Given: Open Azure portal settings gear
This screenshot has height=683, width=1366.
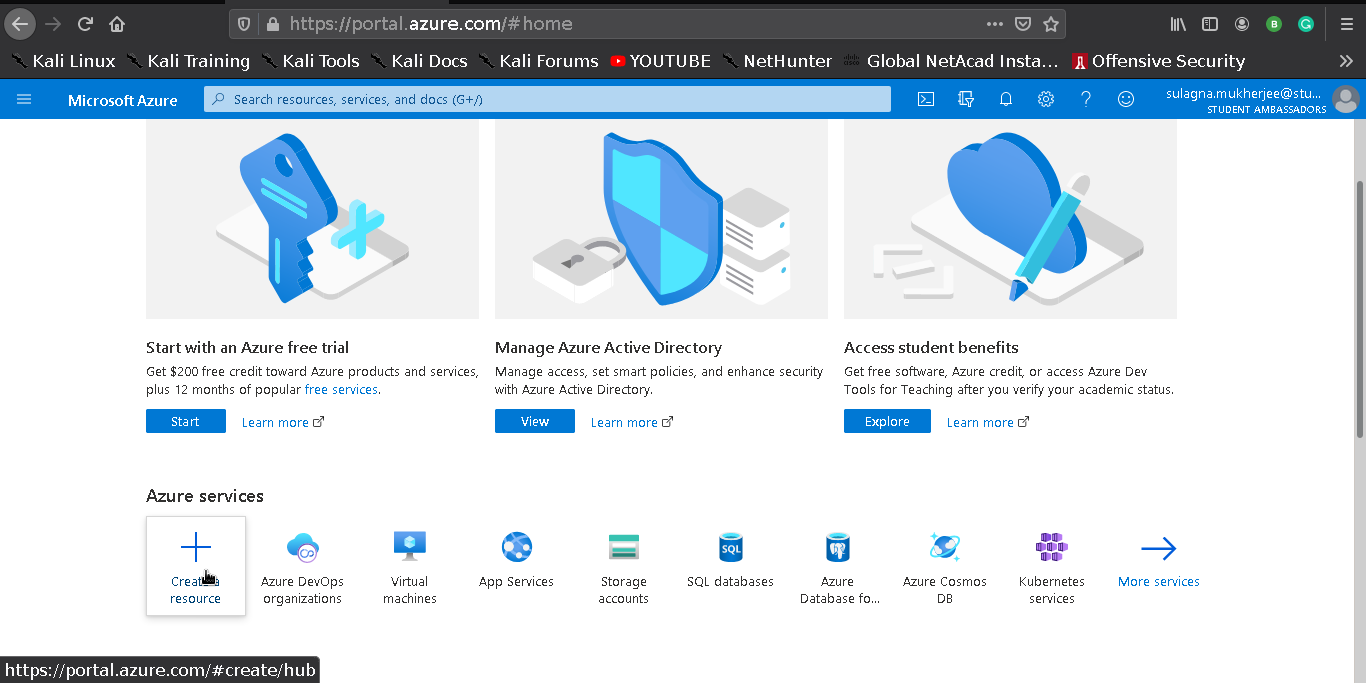Looking at the screenshot, I should pyautogui.click(x=1046, y=99).
